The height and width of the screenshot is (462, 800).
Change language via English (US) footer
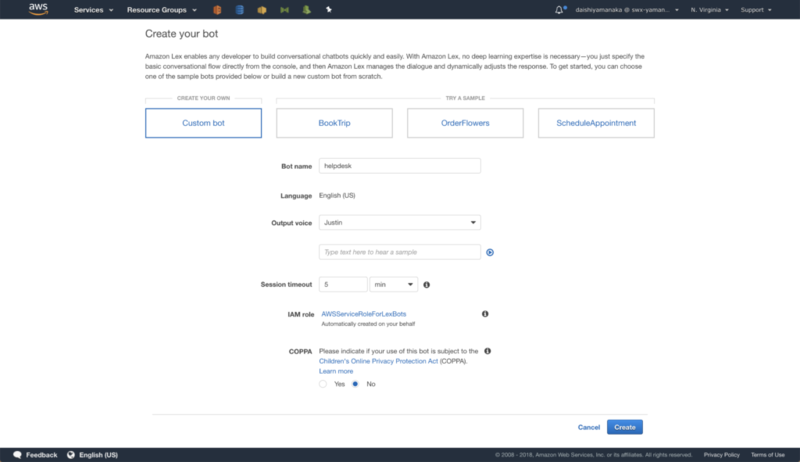tap(98, 455)
